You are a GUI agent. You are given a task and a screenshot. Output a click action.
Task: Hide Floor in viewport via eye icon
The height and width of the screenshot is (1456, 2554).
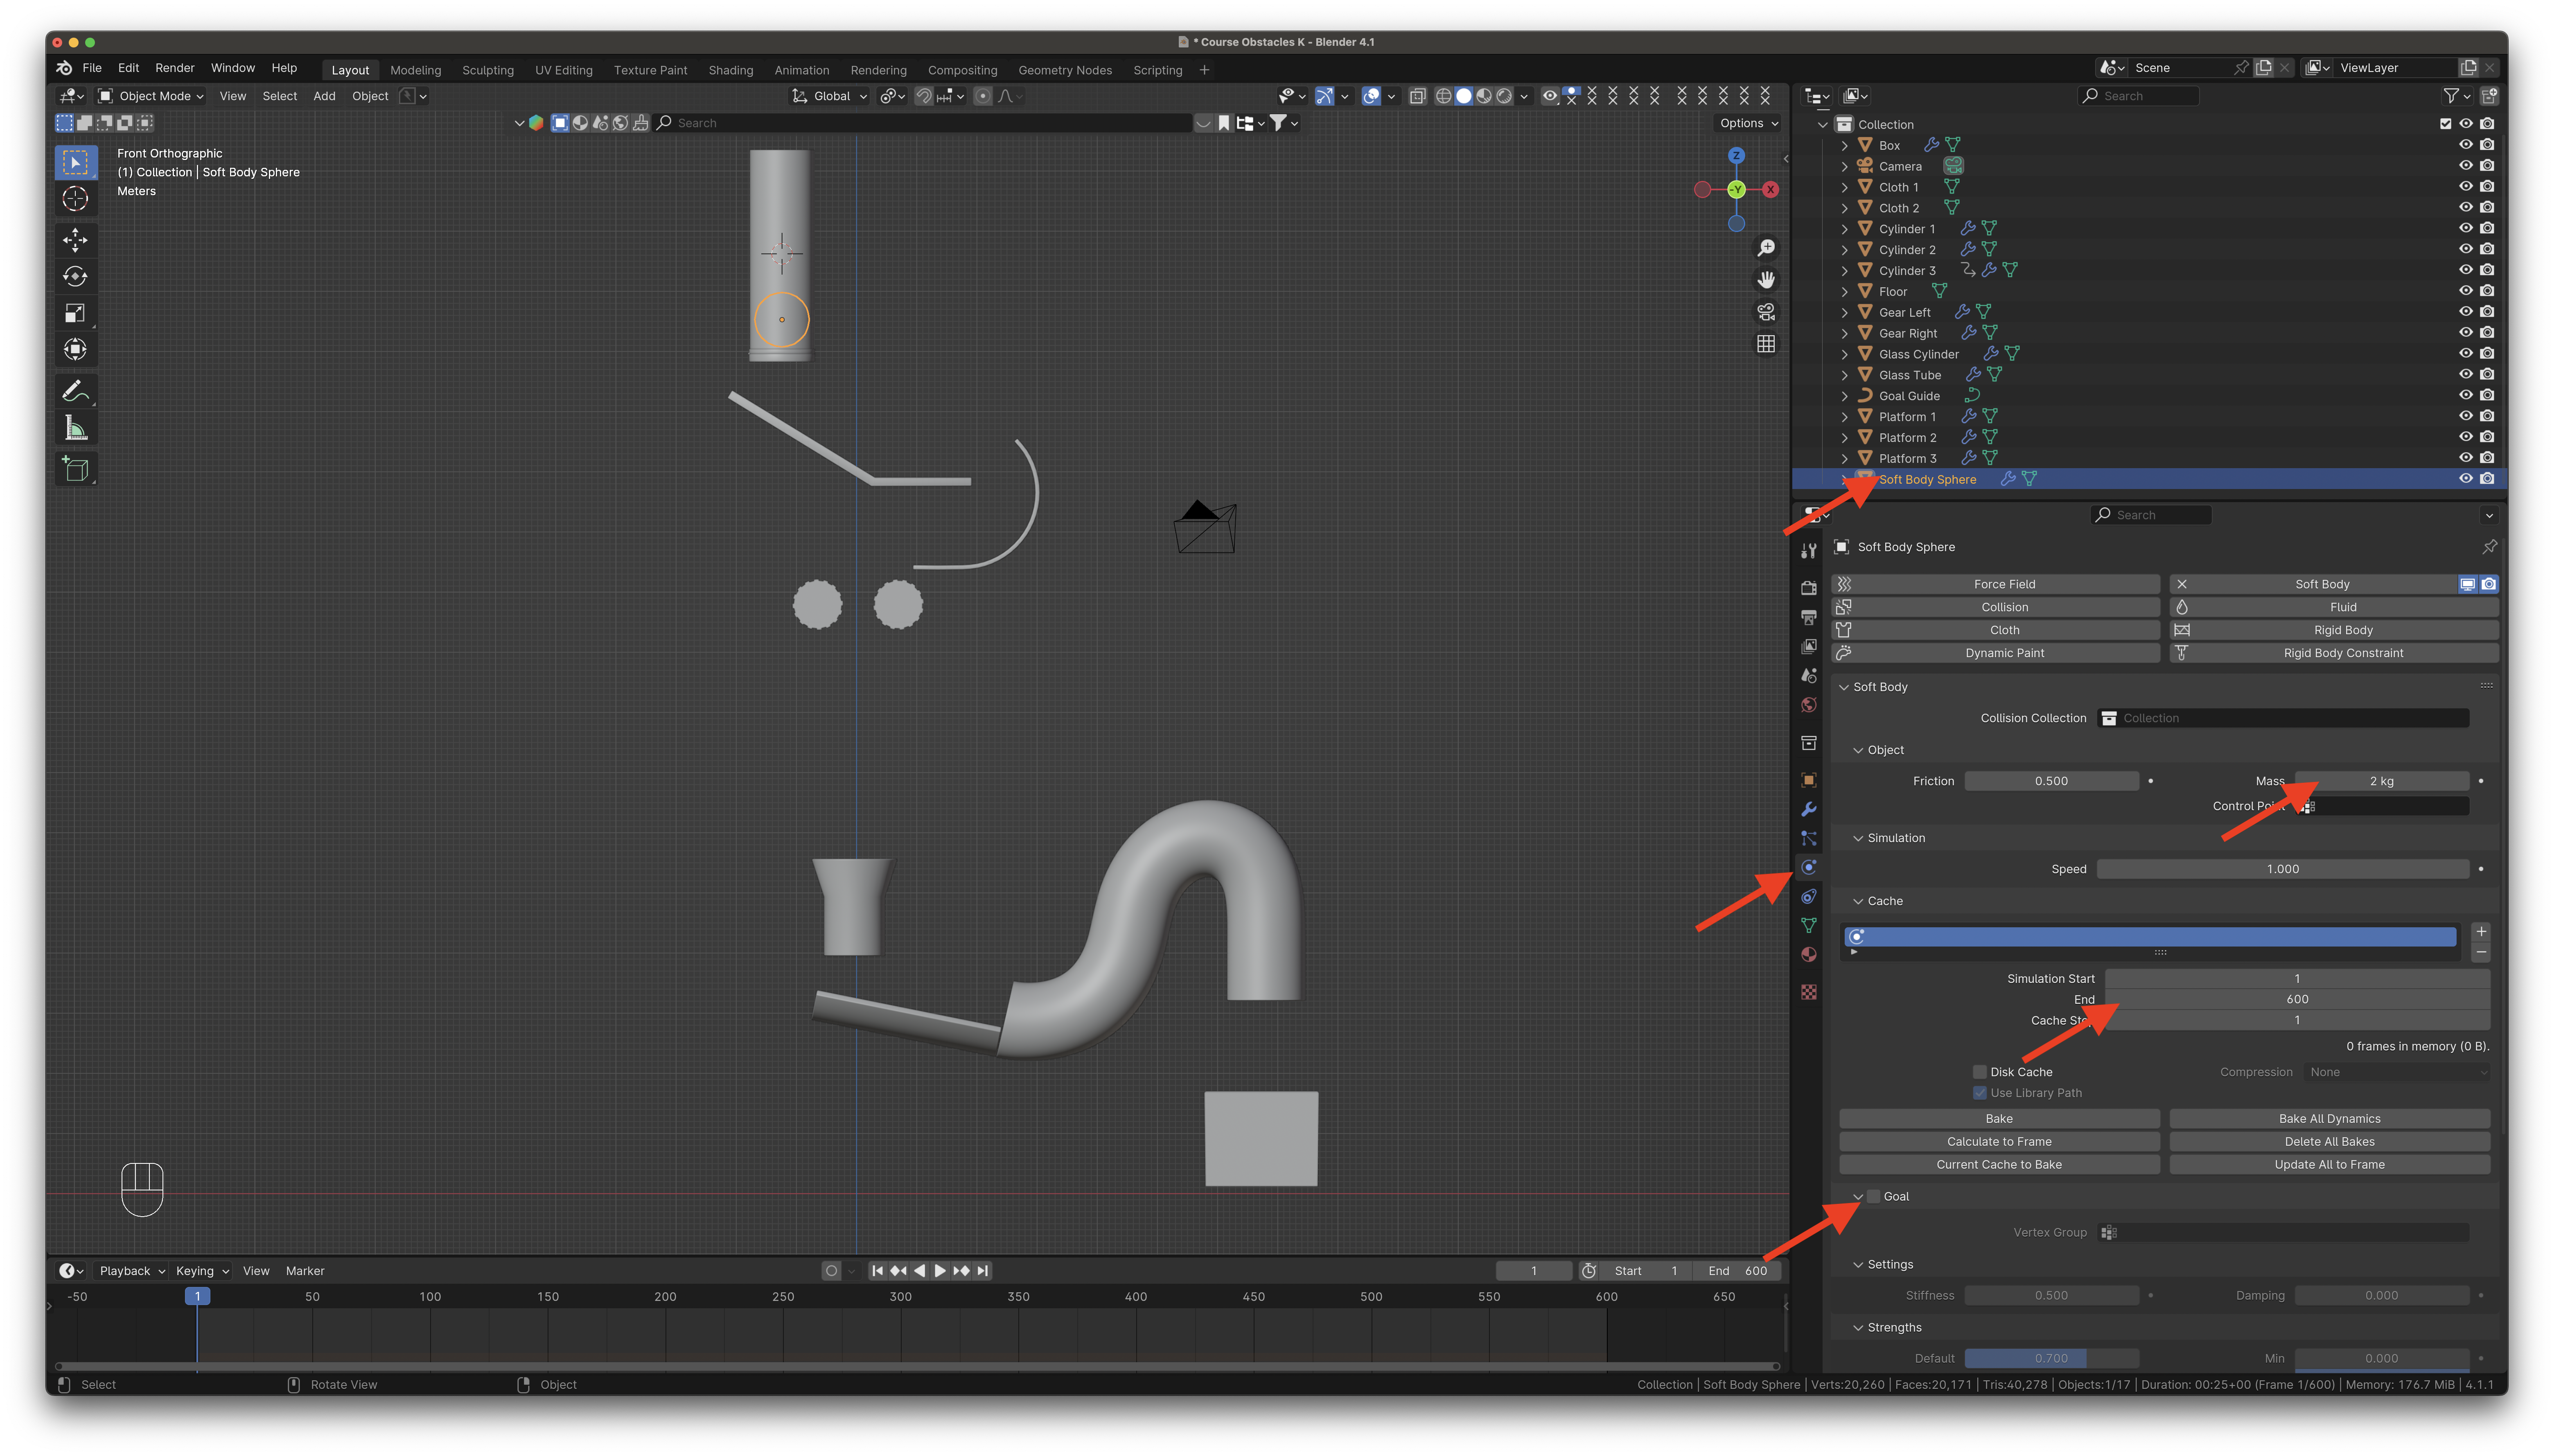(2466, 291)
